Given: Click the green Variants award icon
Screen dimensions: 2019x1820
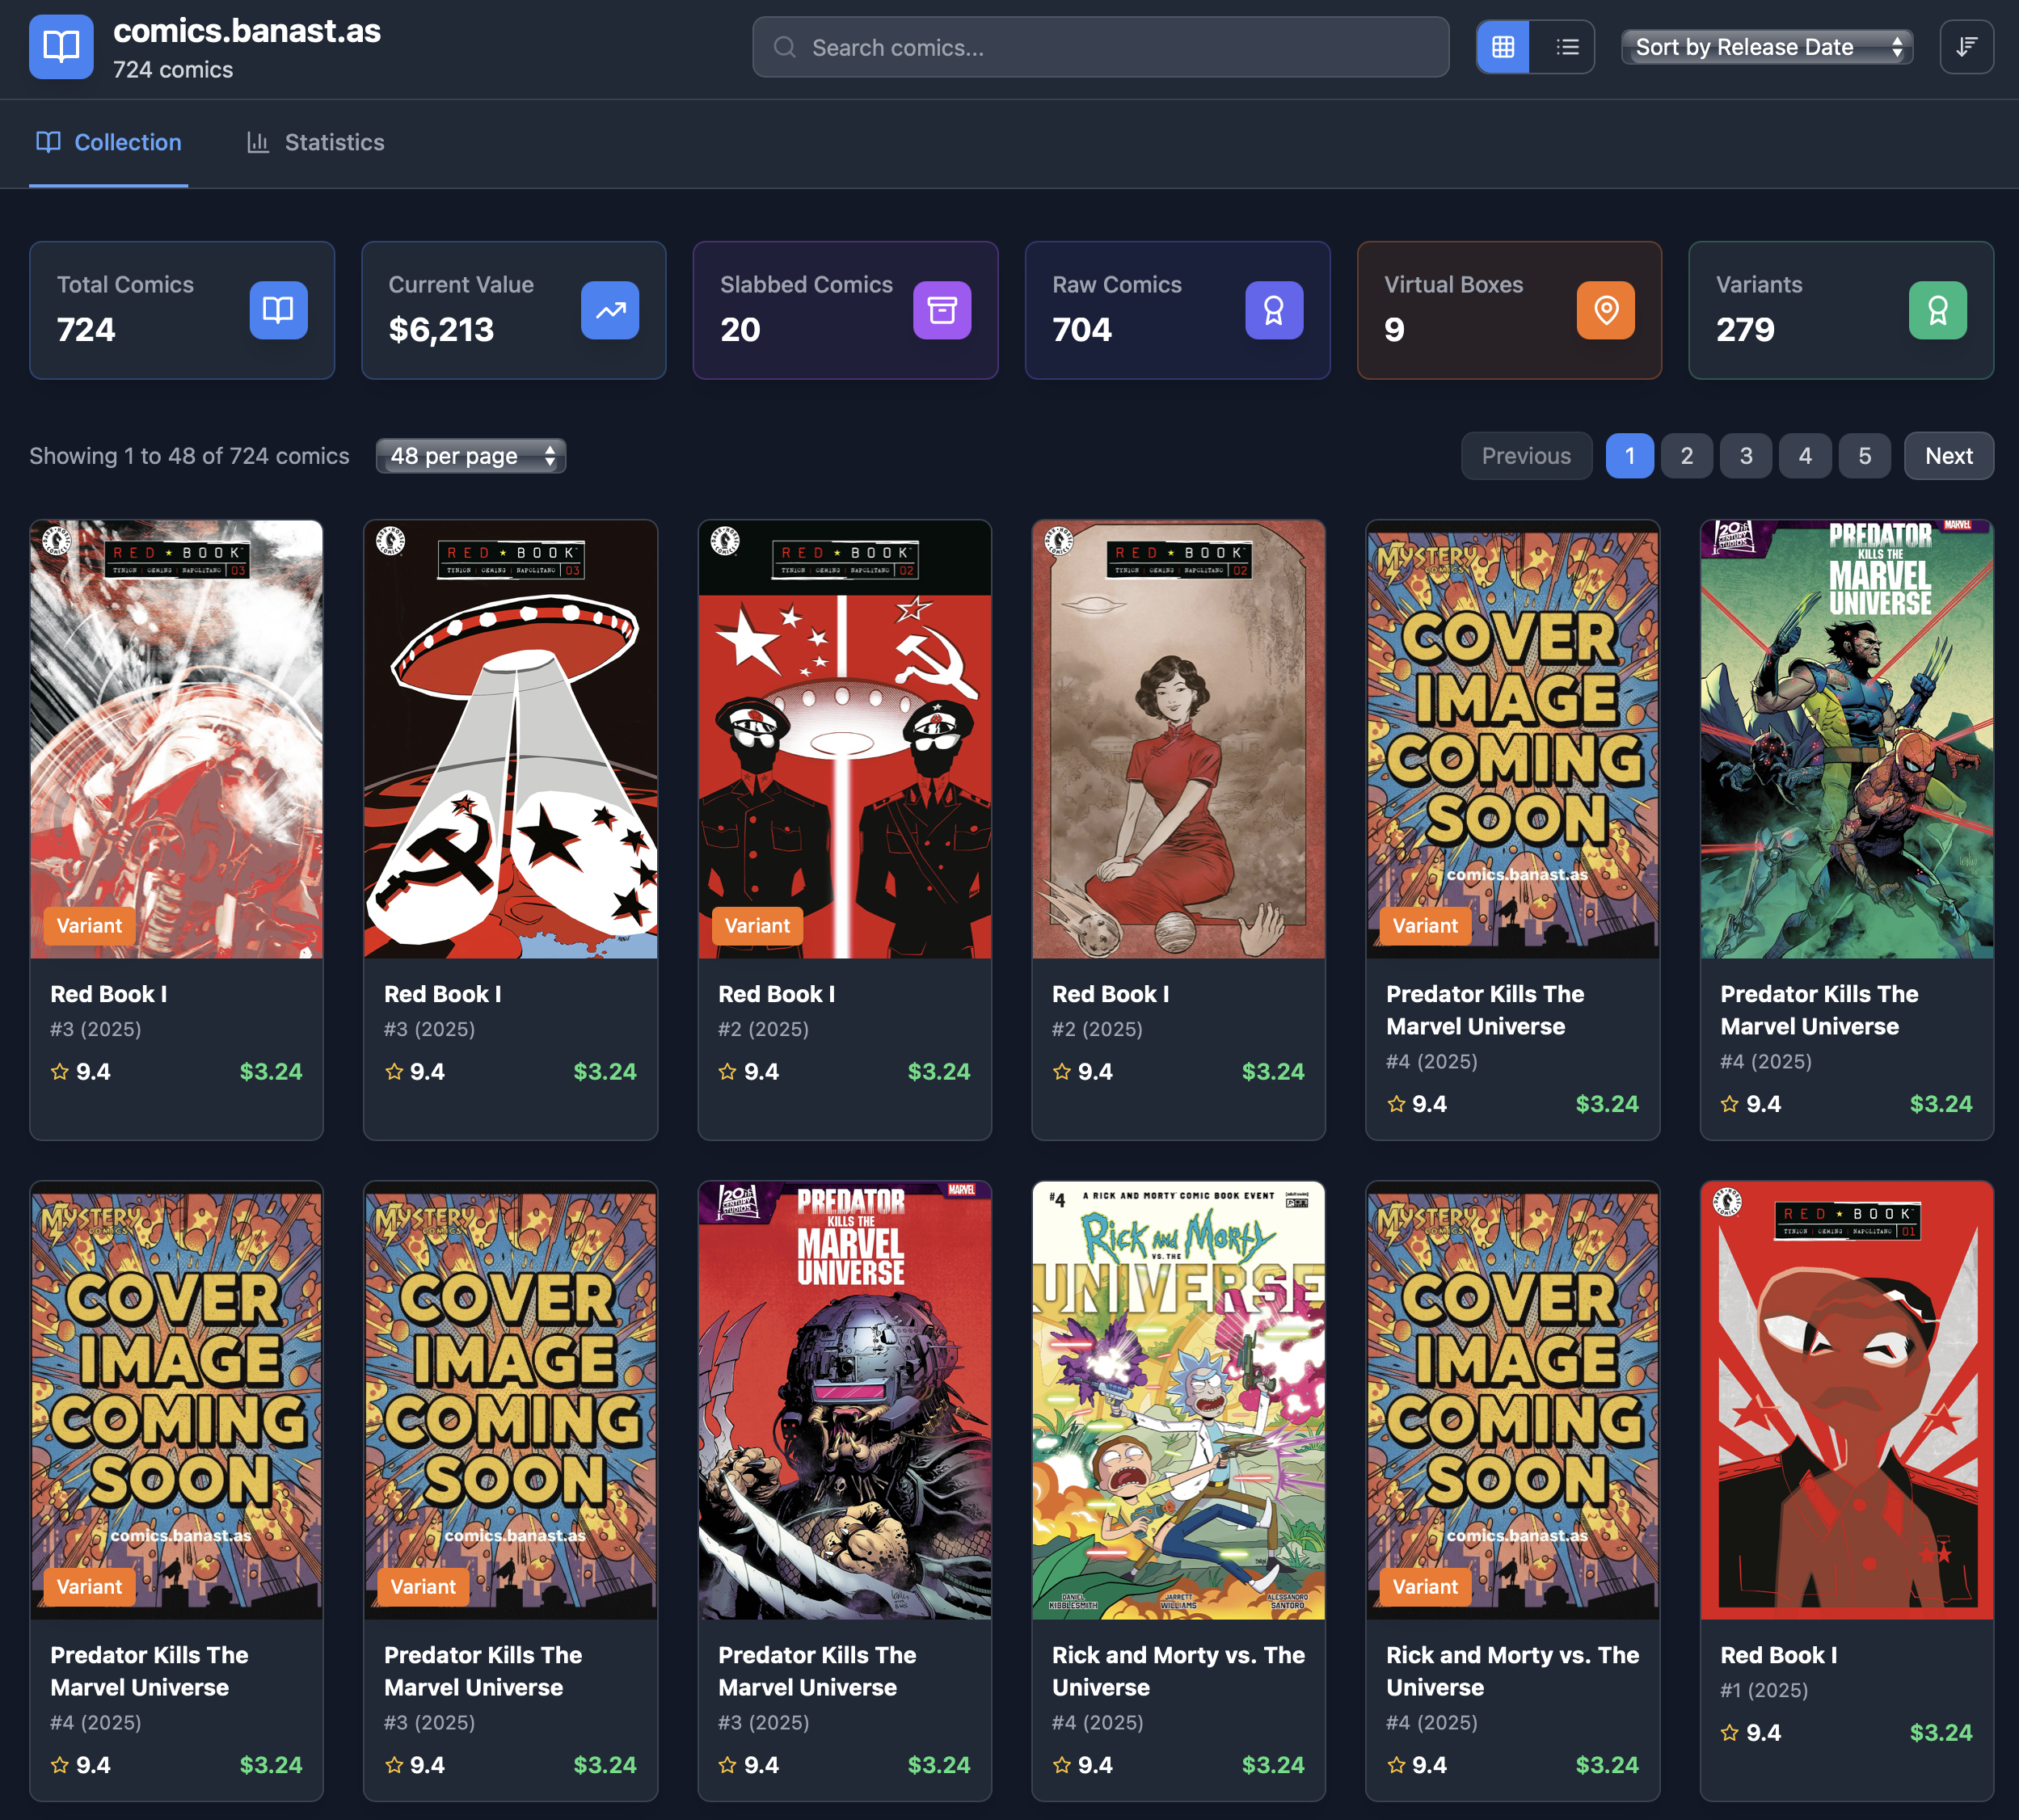Looking at the screenshot, I should (x=1937, y=310).
